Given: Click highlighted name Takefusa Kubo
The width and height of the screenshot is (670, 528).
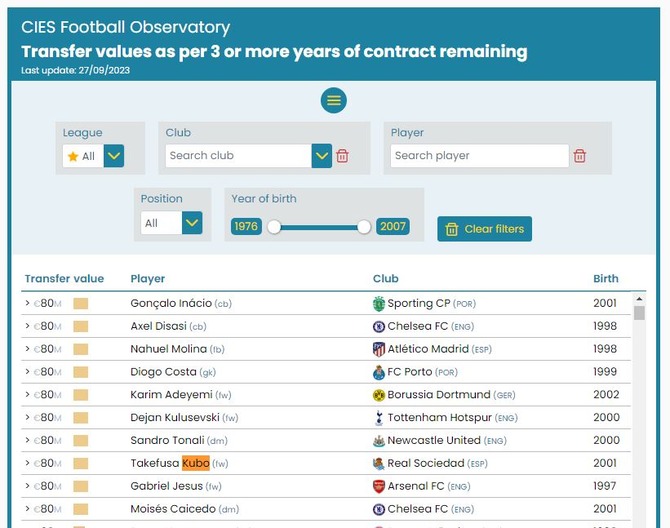Looking at the screenshot, I should pyautogui.click(x=170, y=463).
